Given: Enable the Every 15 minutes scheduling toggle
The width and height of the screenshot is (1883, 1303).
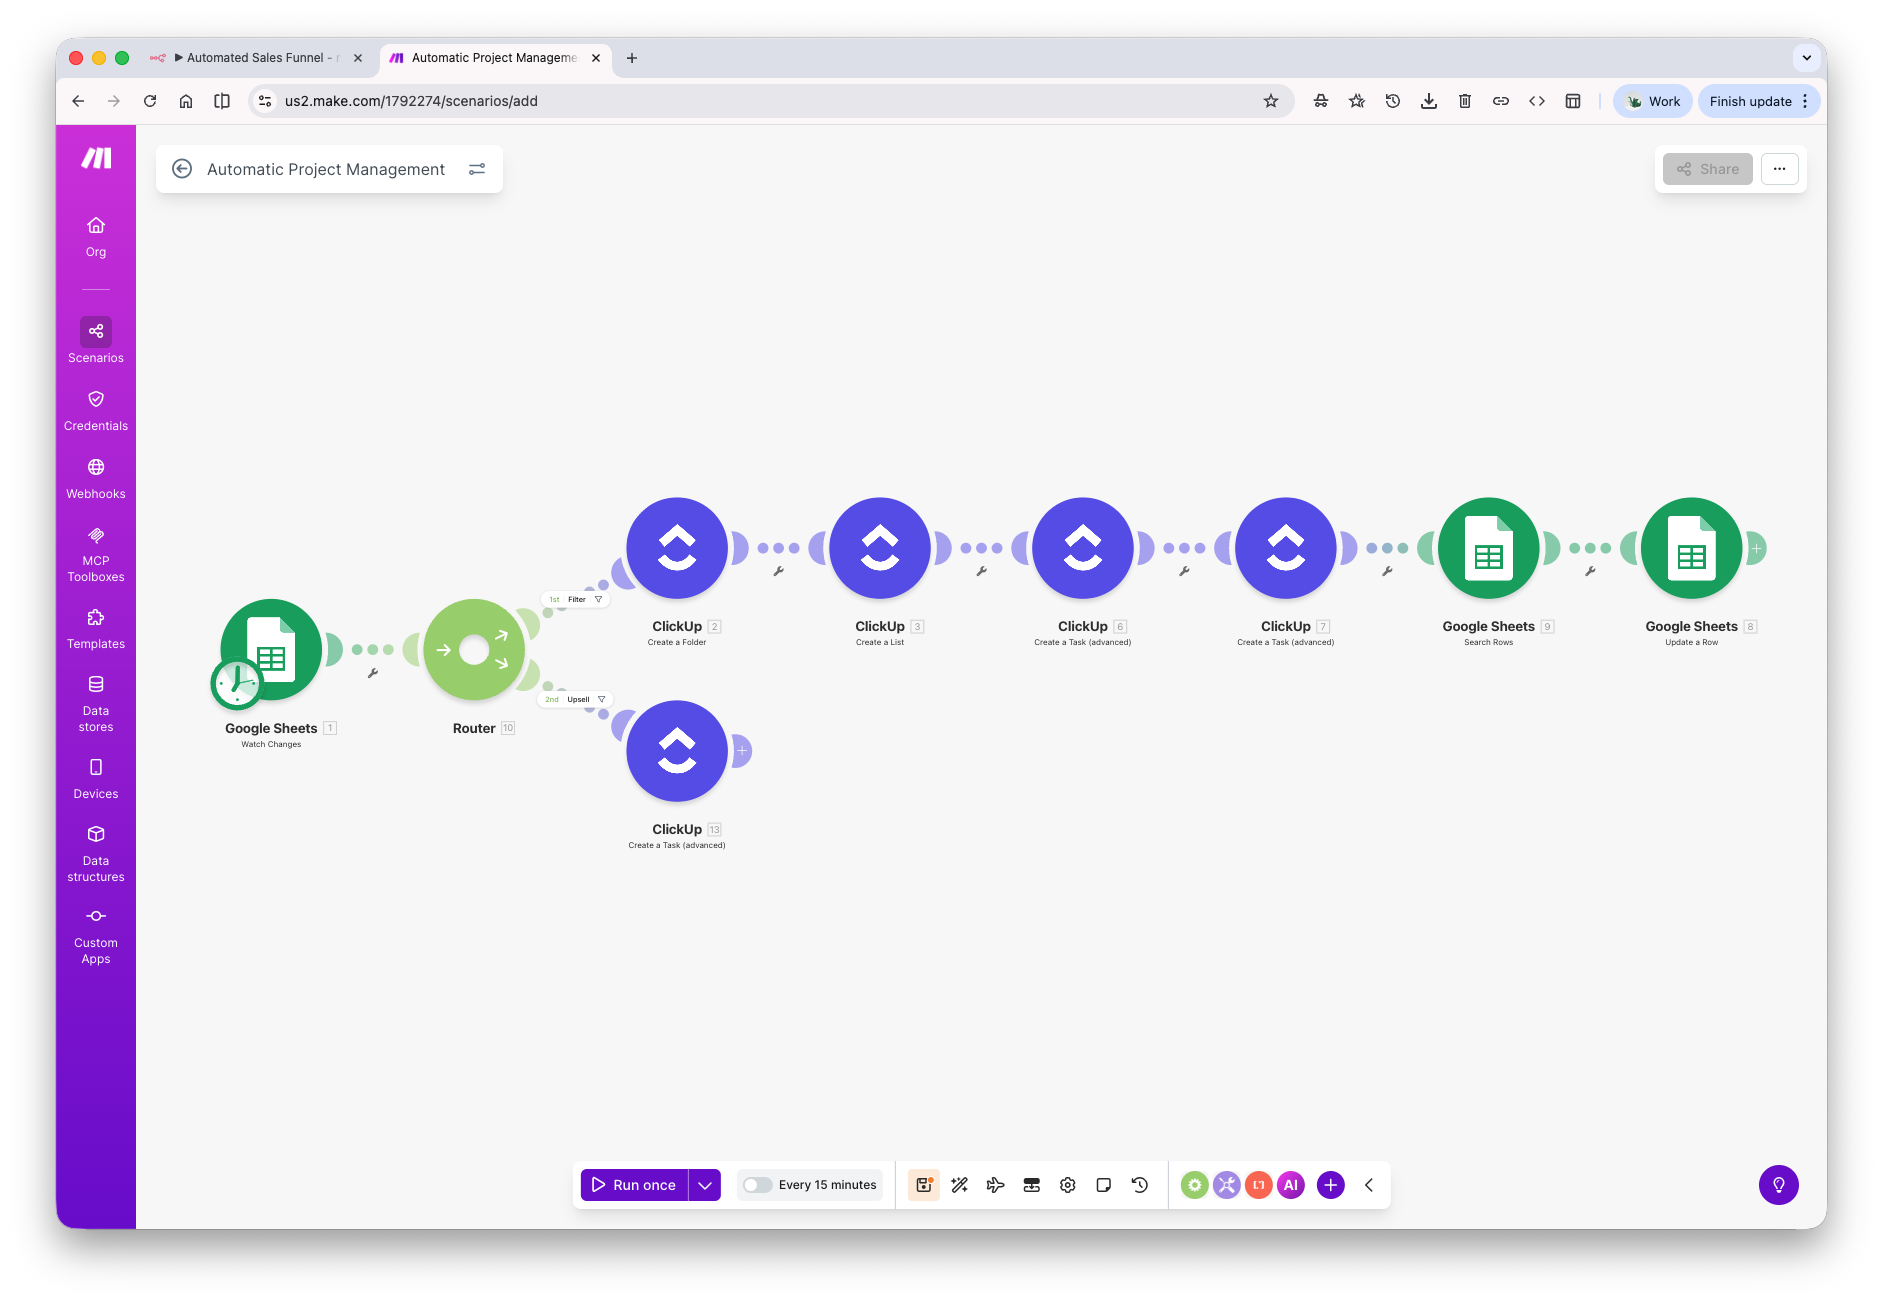Looking at the screenshot, I should [x=756, y=1184].
